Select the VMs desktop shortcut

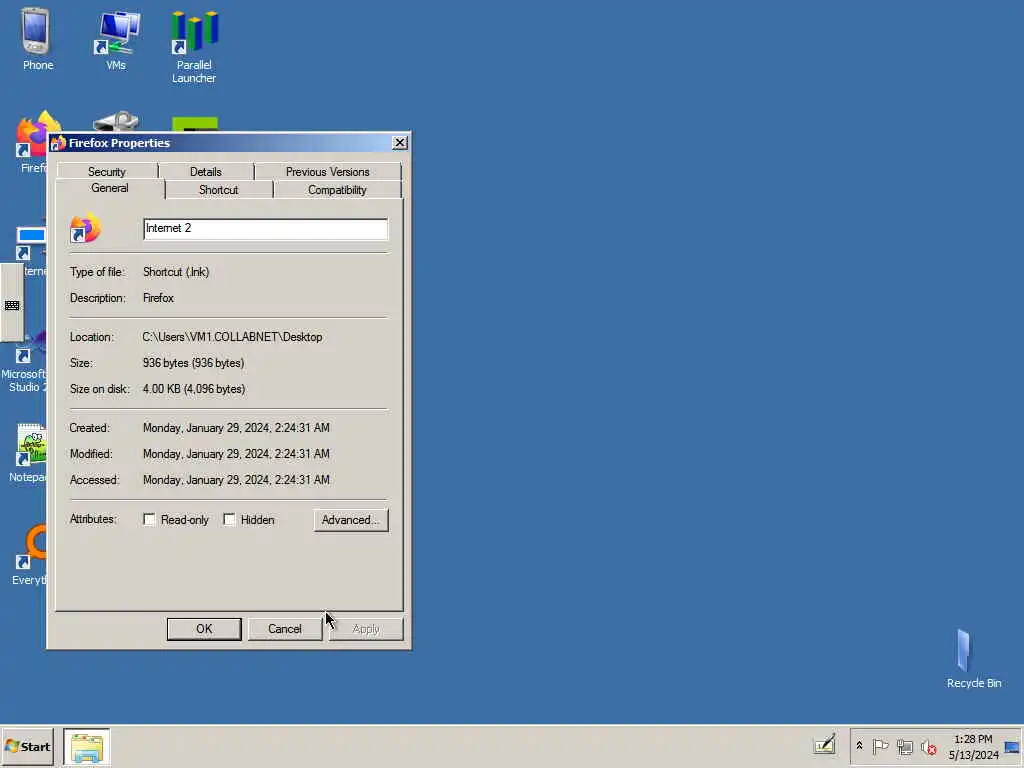pos(116,39)
